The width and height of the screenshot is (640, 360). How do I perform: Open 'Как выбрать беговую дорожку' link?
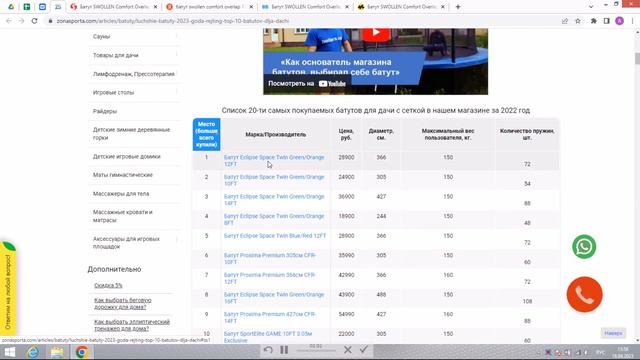click(122, 303)
